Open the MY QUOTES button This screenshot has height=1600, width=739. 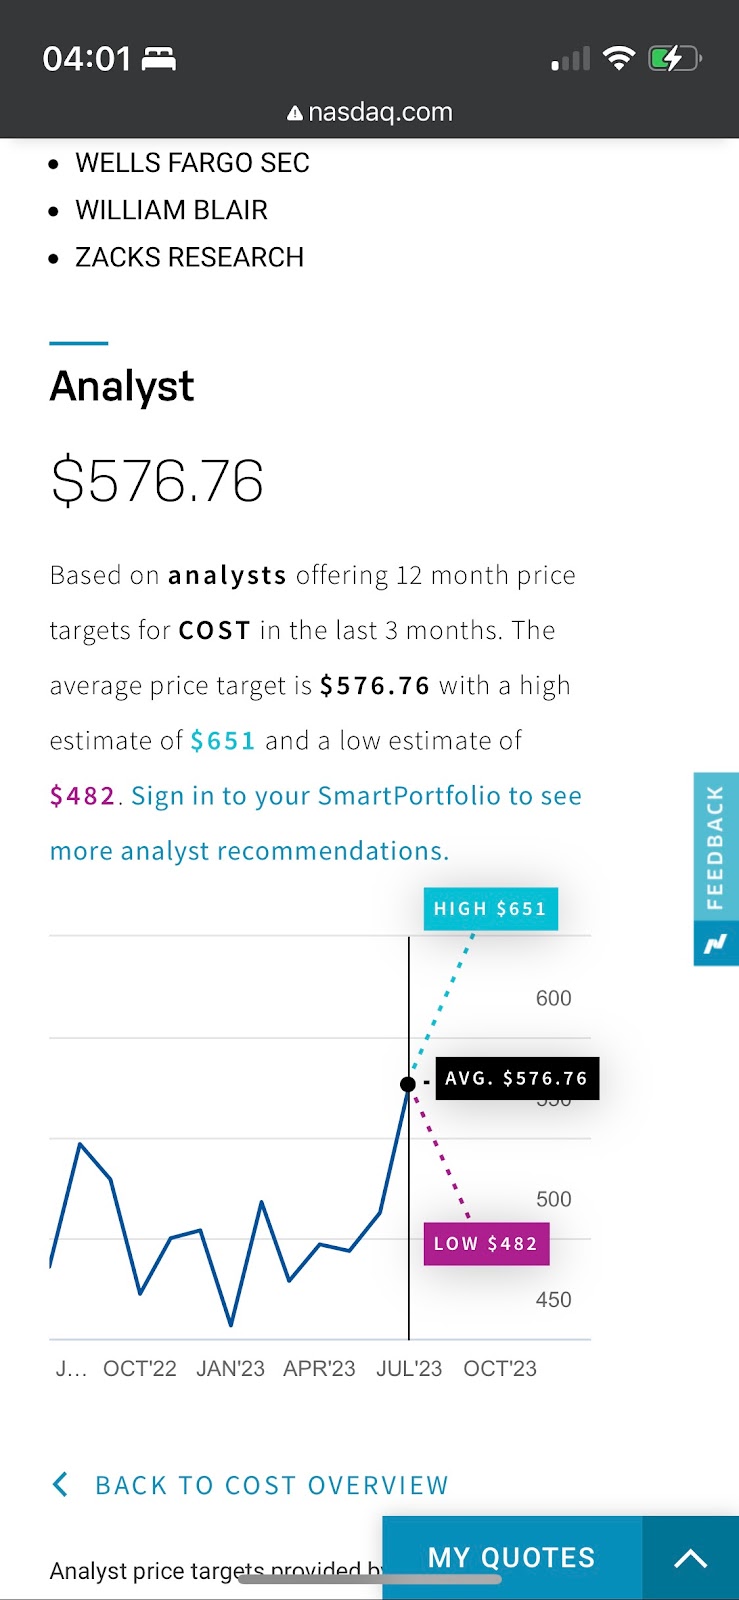pyautogui.click(x=512, y=1558)
